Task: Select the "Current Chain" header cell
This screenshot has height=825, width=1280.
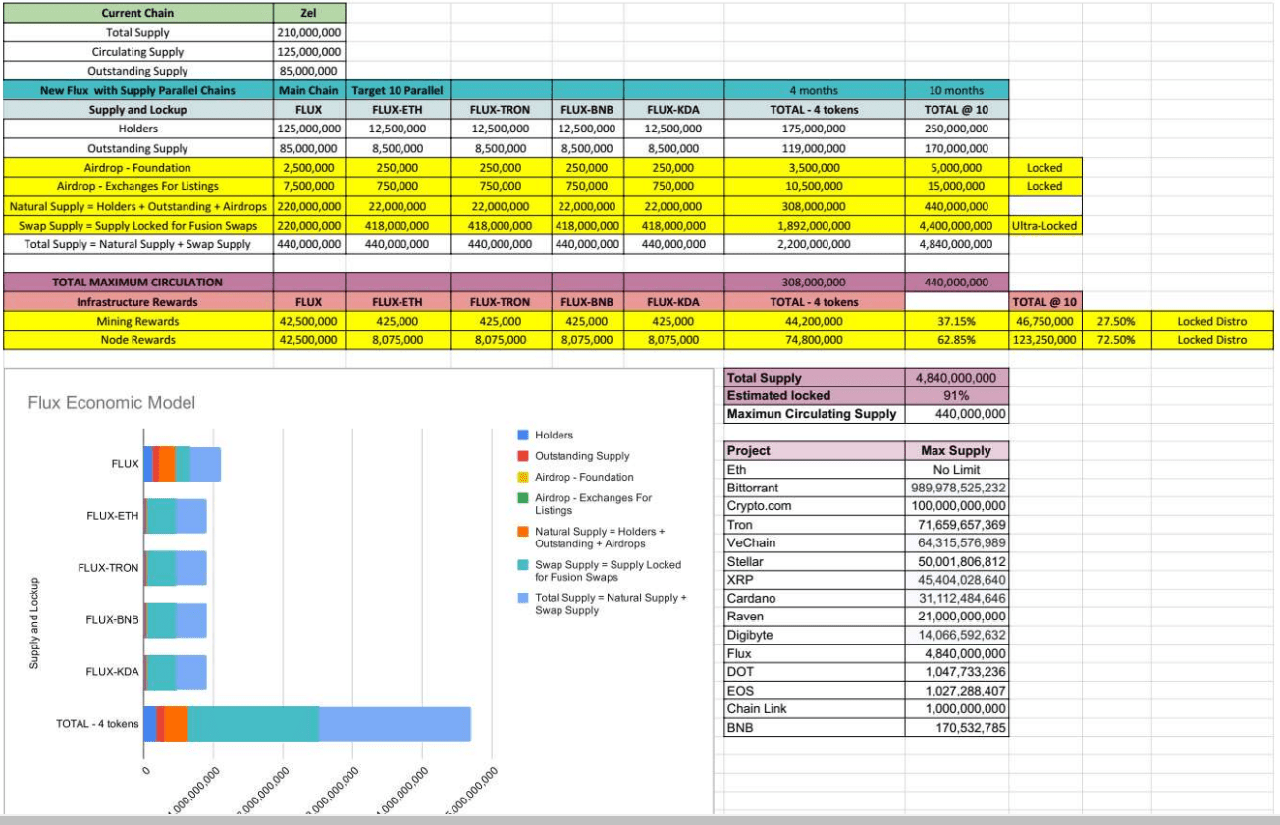Action: (138, 13)
